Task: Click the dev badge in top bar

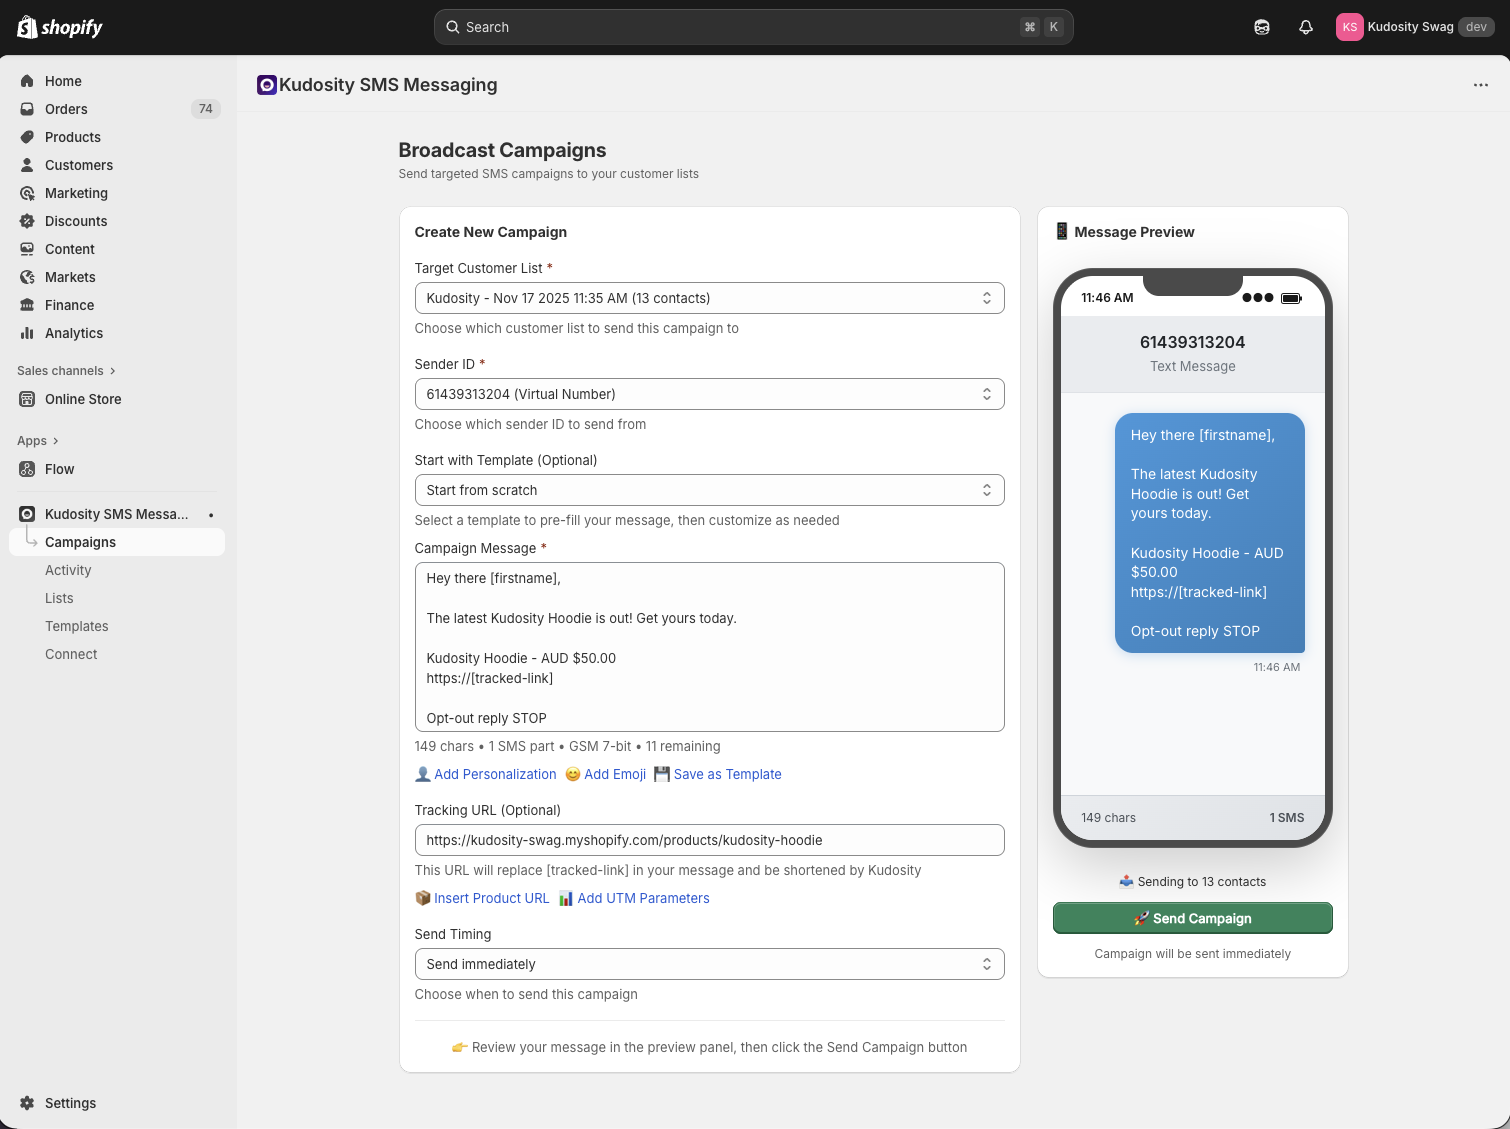Action: tap(1476, 27)
